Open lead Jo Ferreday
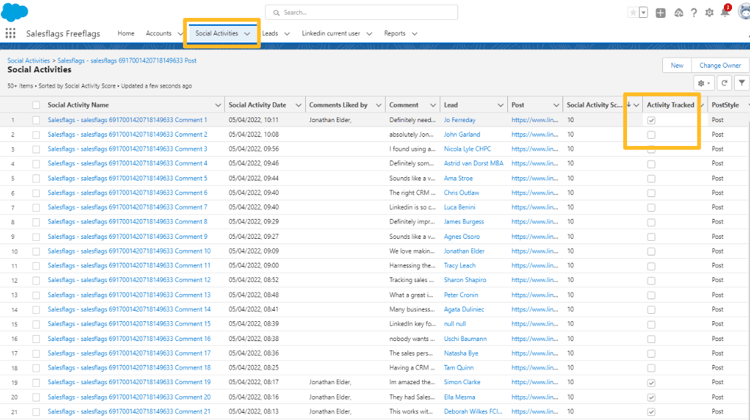 pos(459,120)
